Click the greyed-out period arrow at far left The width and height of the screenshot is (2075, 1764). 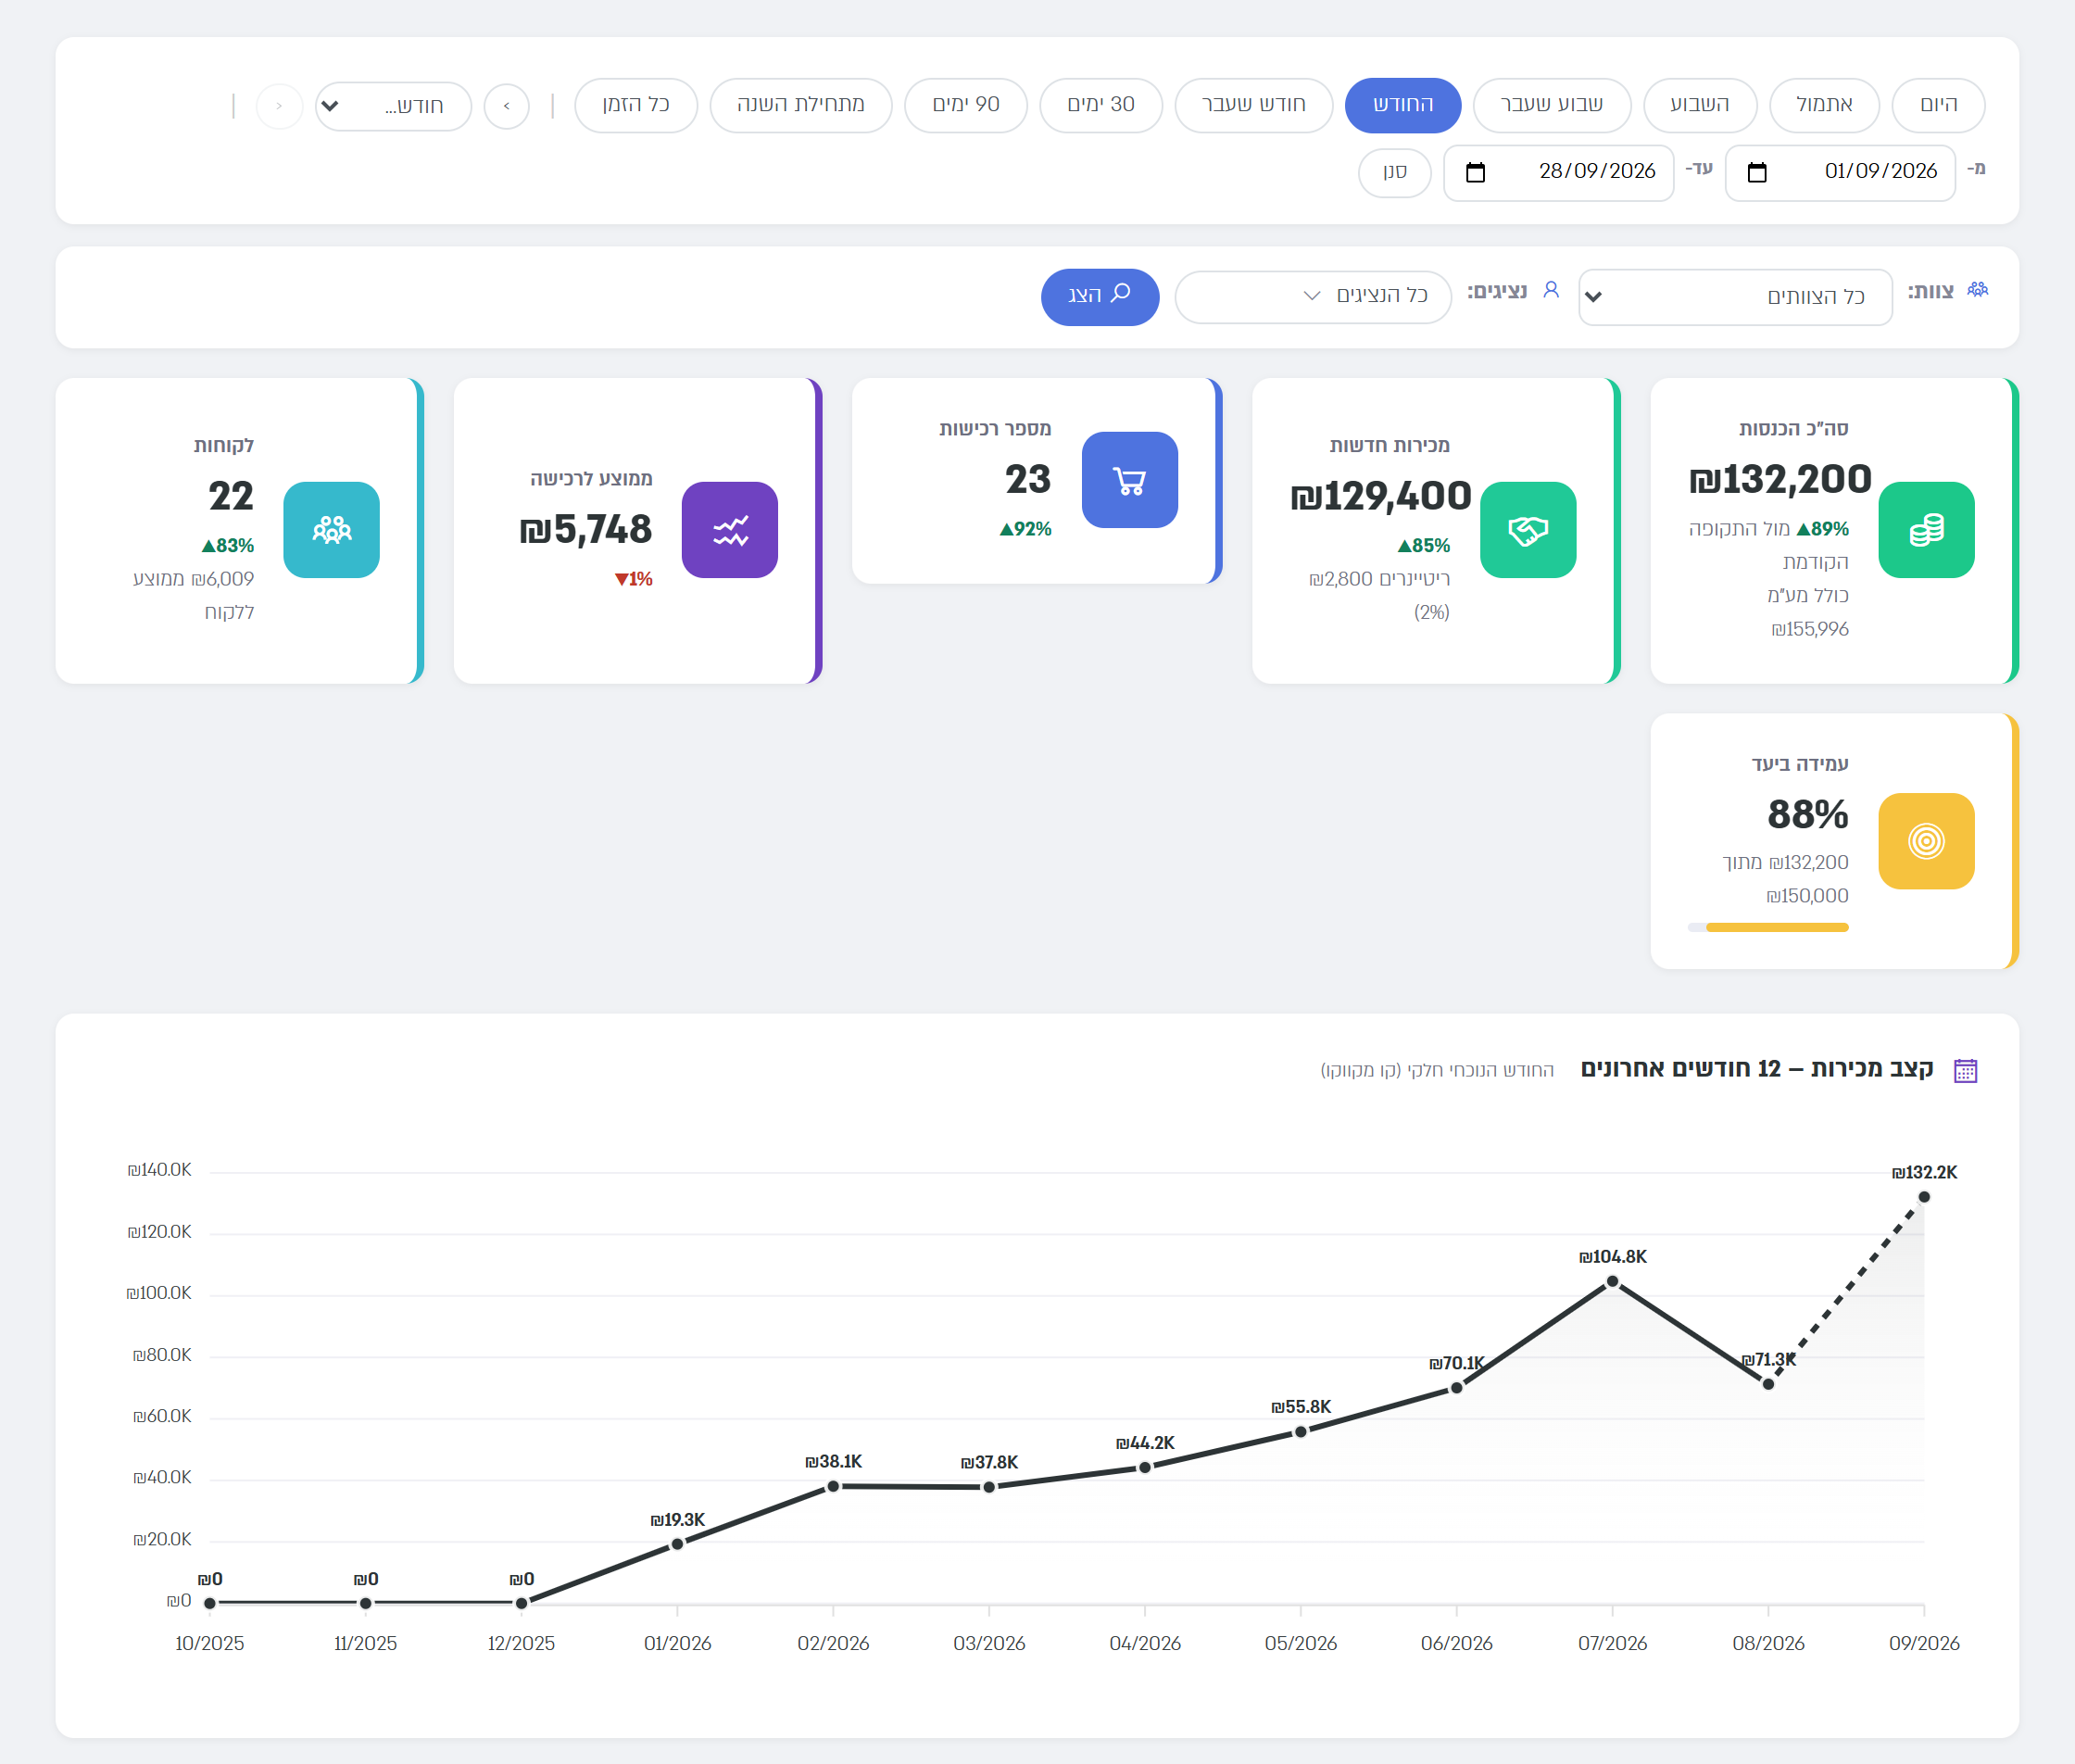click(x=279, y=105)
